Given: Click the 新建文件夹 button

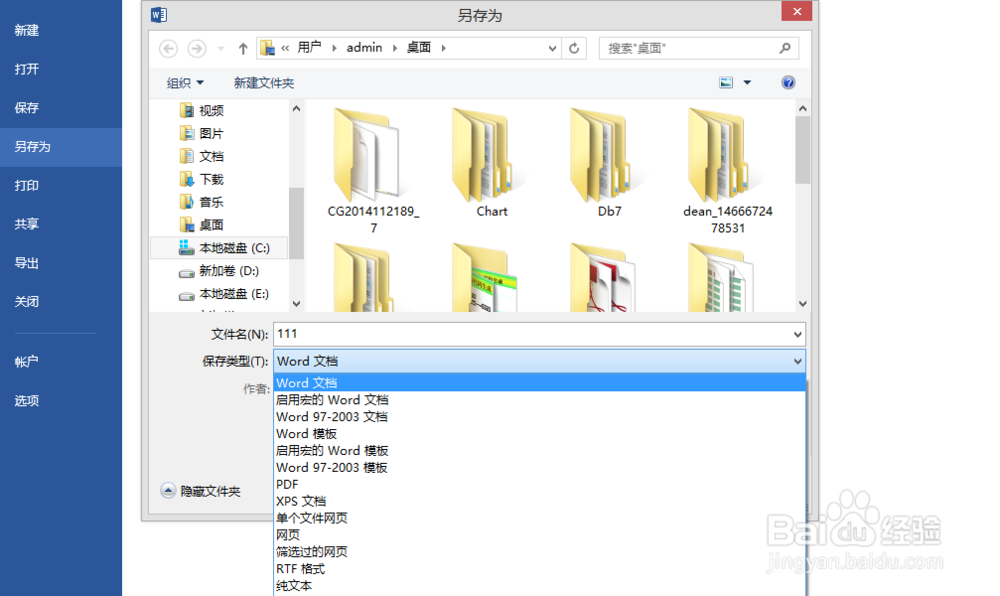Looking at the screenshot, I should 263,82.
